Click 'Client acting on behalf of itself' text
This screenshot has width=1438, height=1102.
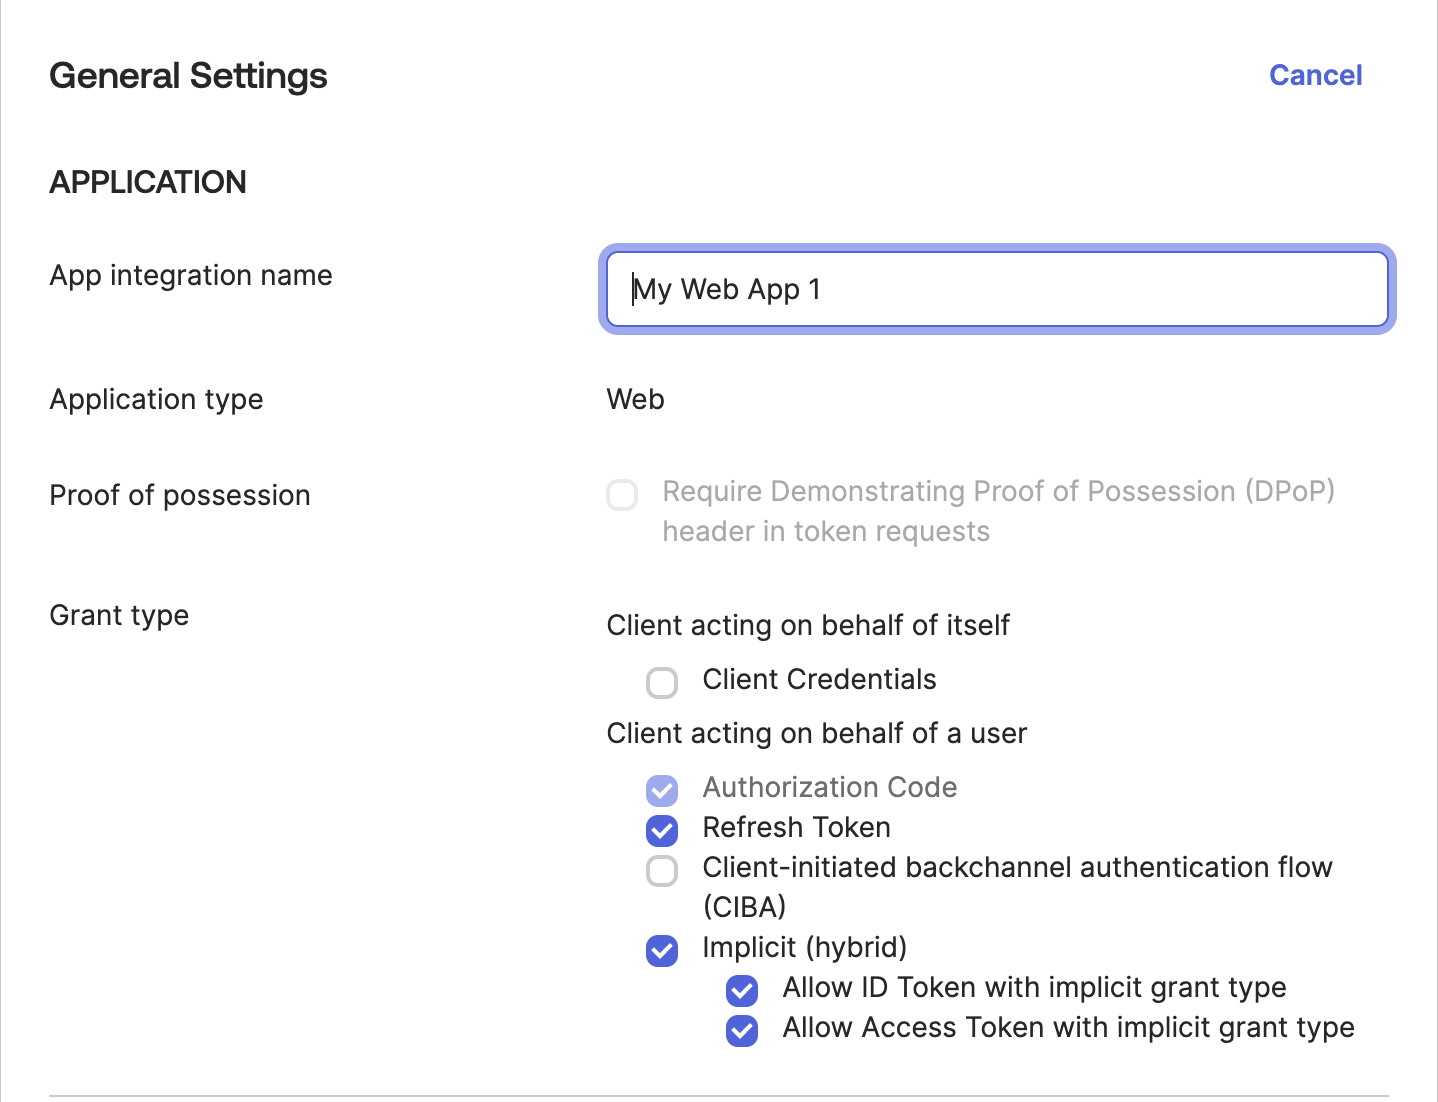(808, 625)
